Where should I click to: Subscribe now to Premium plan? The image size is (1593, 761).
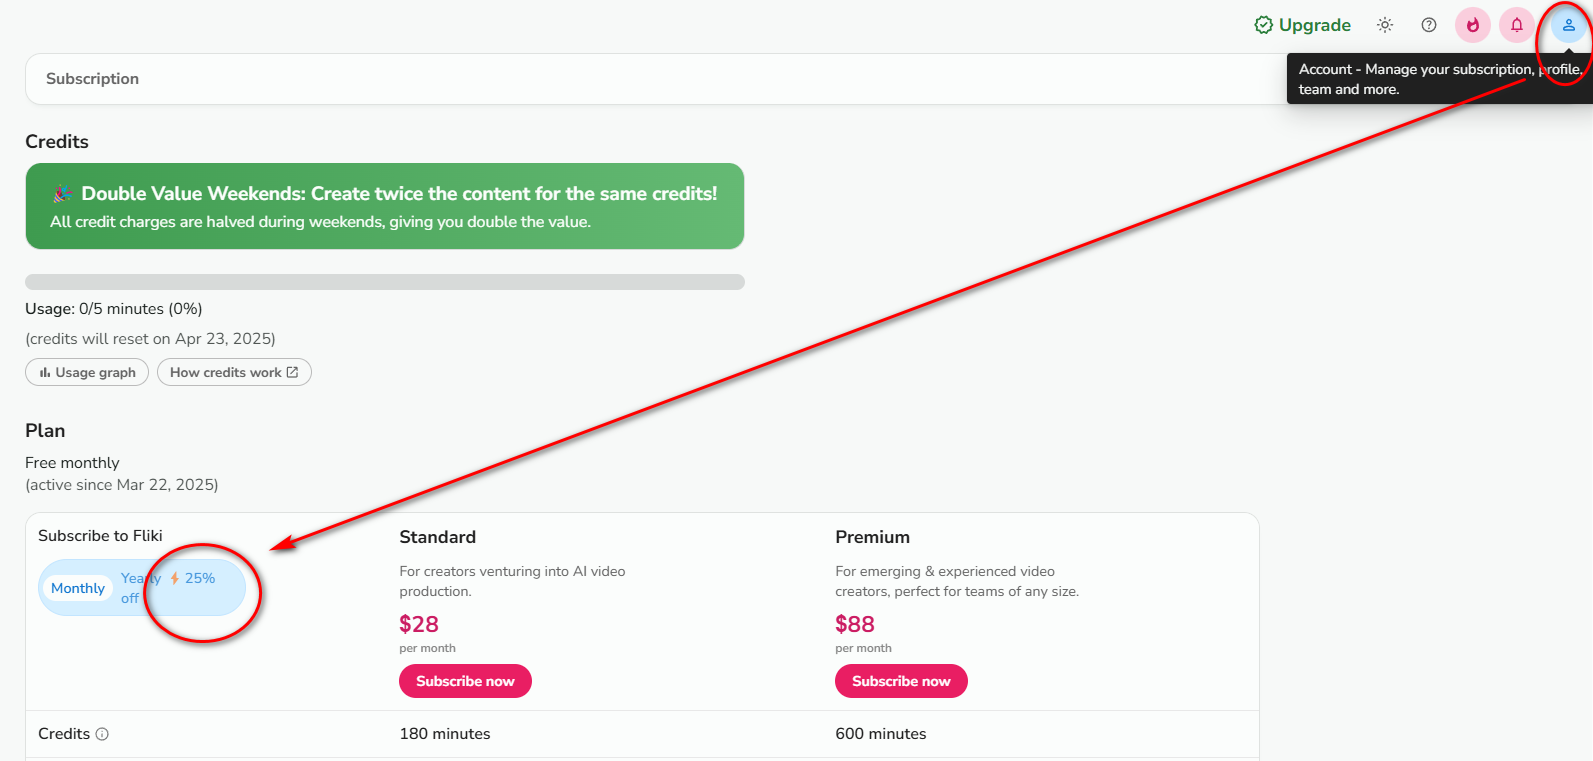click(x=901, y=681)
